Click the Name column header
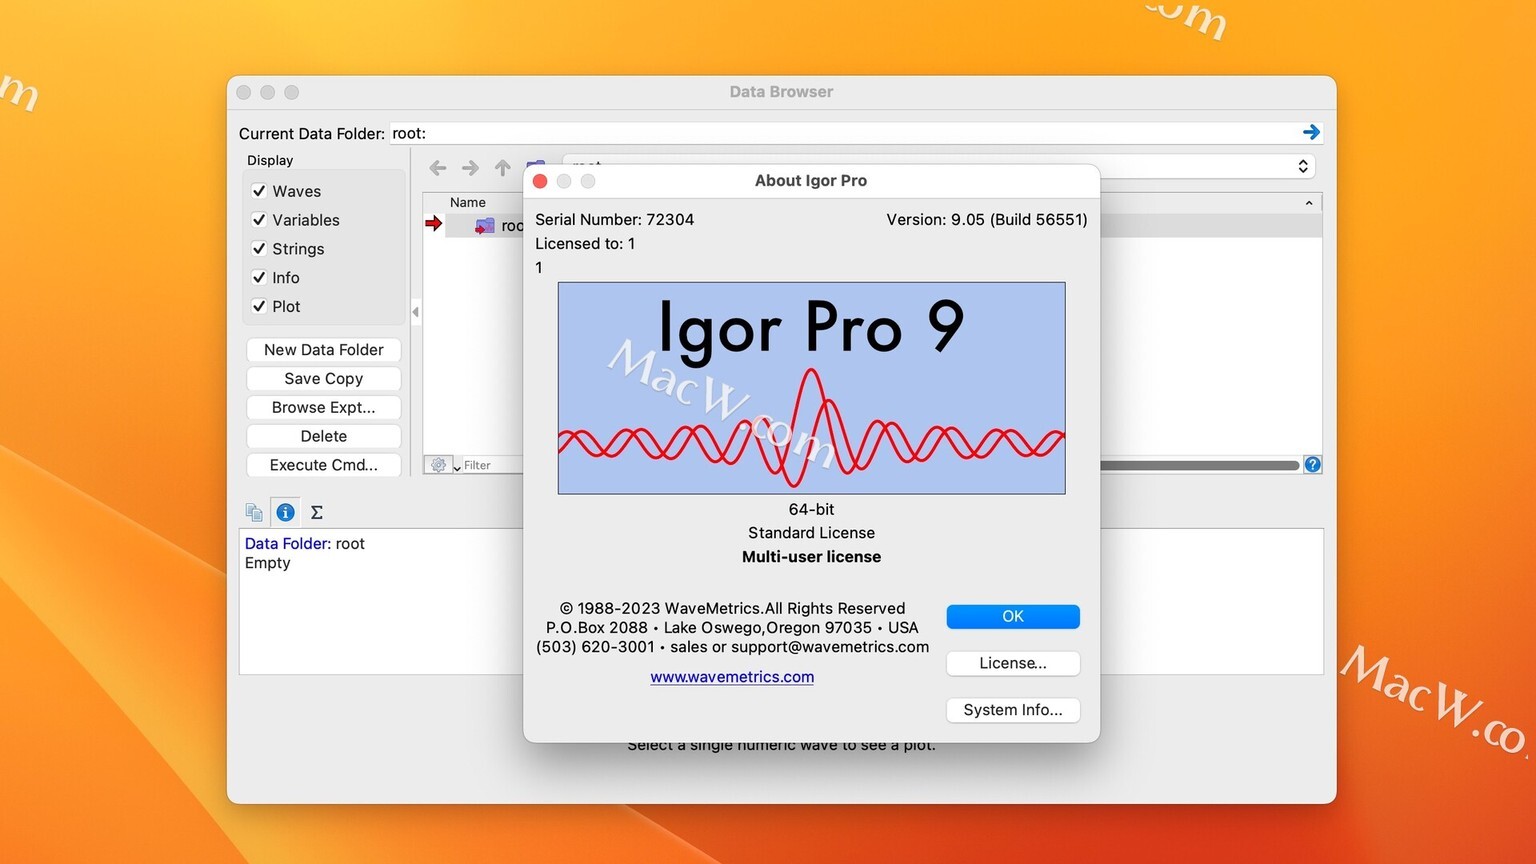The width and height of the screenshot is (1536, 864). click(468, 202)
